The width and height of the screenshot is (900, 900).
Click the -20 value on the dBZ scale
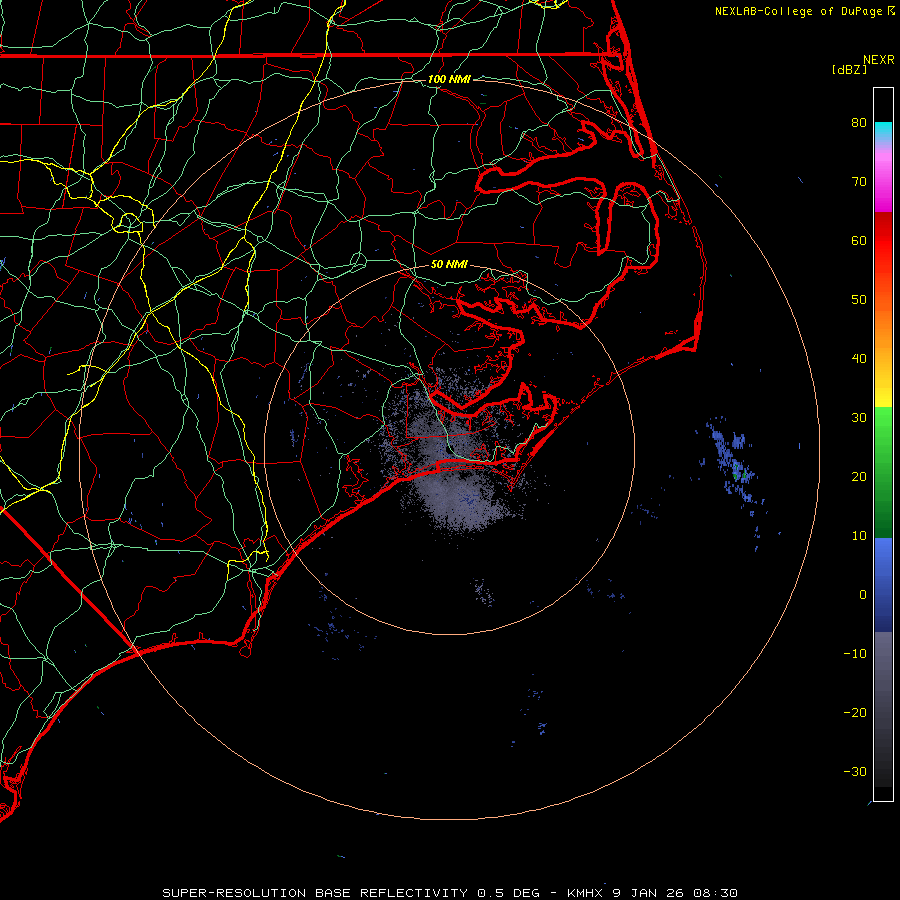tap(855, 712)
